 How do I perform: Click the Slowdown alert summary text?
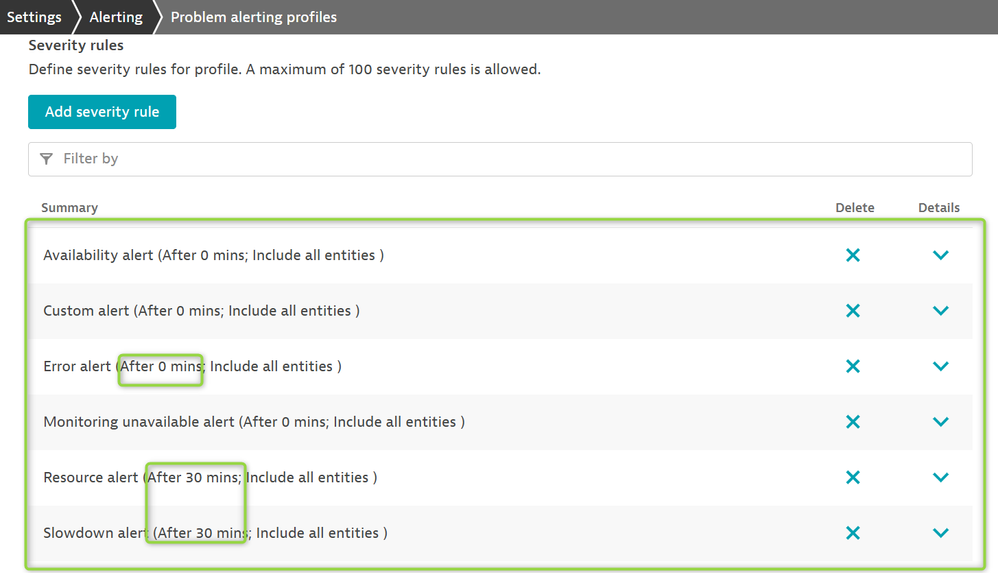coord(215,533)
